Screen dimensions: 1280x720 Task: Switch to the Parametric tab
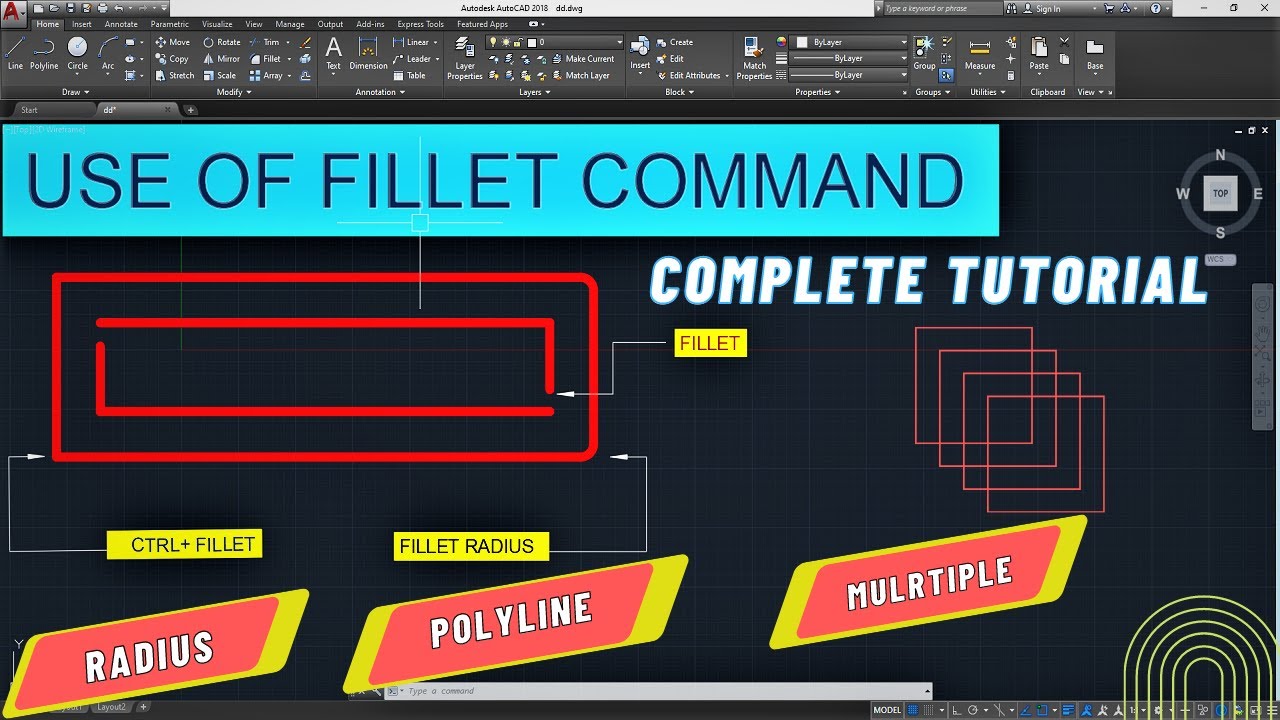170,24
